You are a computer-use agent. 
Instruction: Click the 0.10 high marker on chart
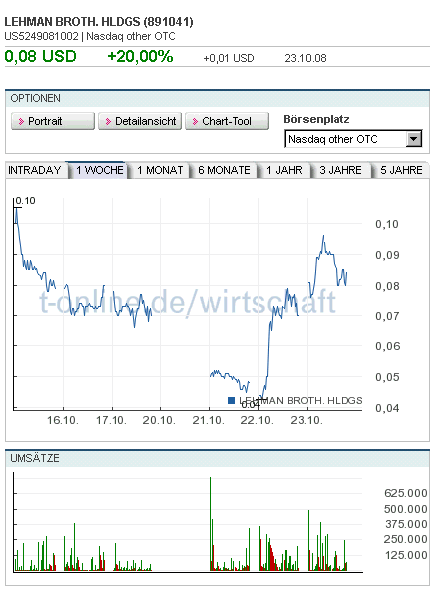pos(26,201)
